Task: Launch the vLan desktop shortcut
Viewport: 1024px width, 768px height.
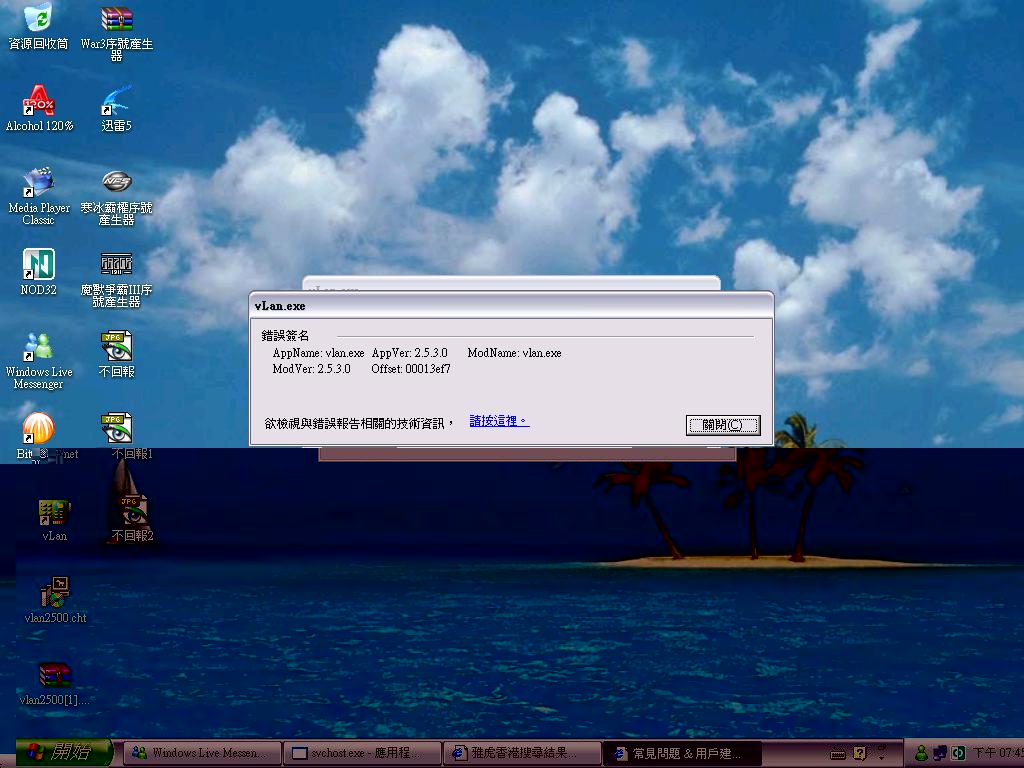Action: [54, 512]
